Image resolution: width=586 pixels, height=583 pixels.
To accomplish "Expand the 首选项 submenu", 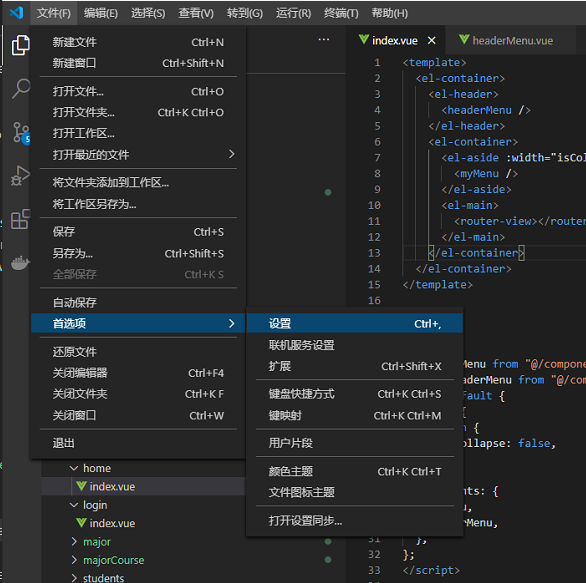I will click(138, 323).
